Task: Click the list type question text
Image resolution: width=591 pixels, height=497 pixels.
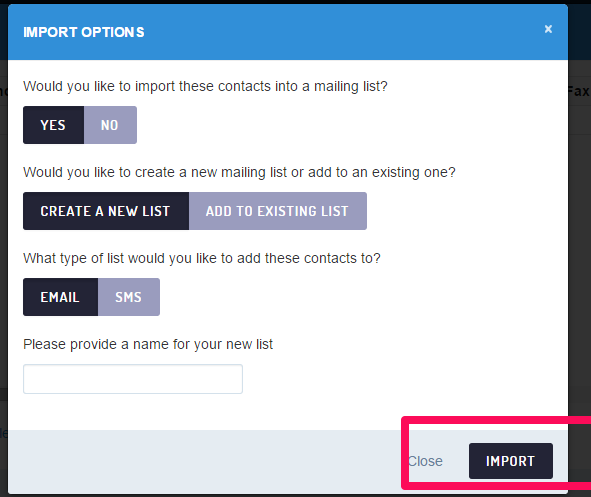Action: pos(202,258)
